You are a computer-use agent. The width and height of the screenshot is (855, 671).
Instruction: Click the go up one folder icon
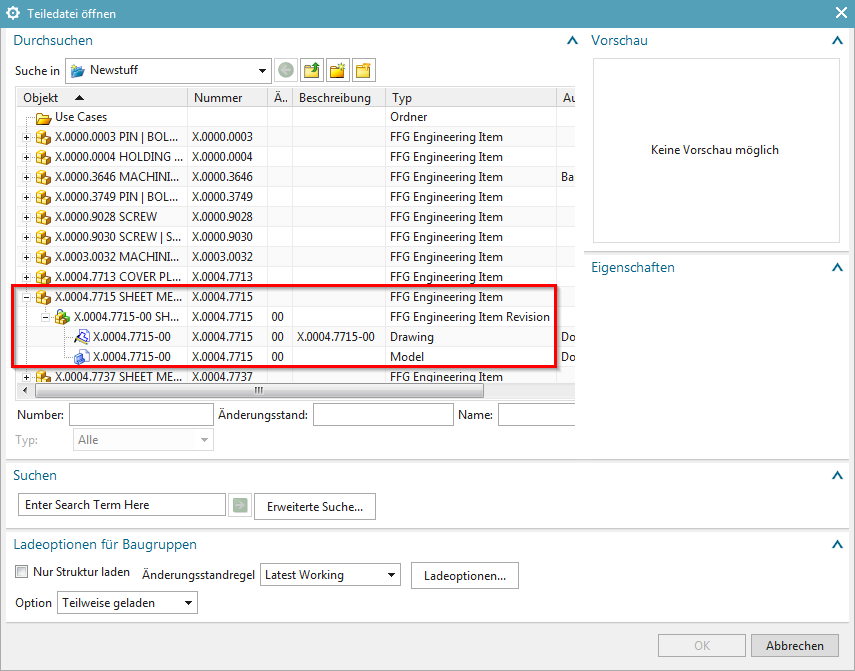coord(312,71)
